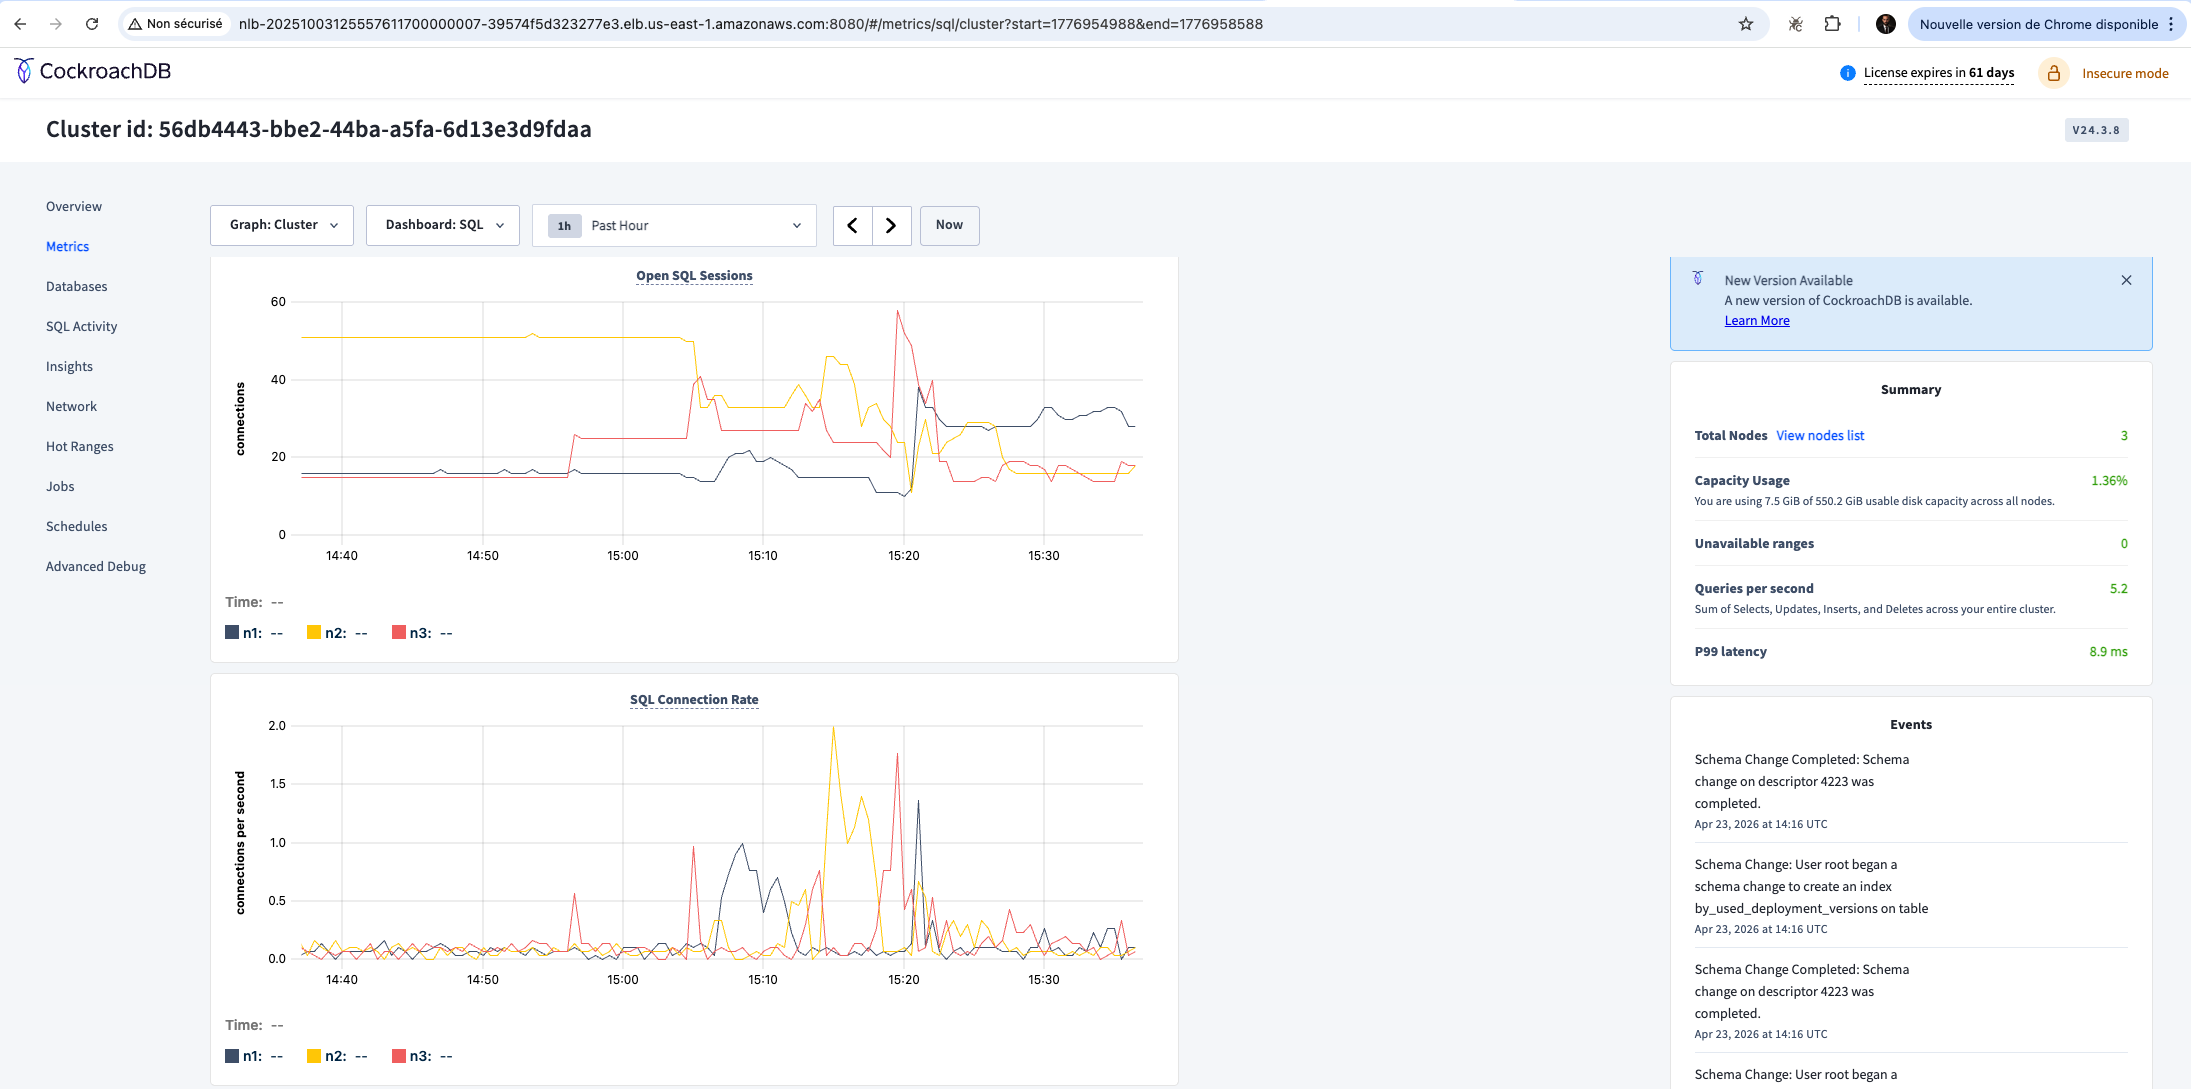
Task: Click the Now button
Action: click(x=948, y=225)
